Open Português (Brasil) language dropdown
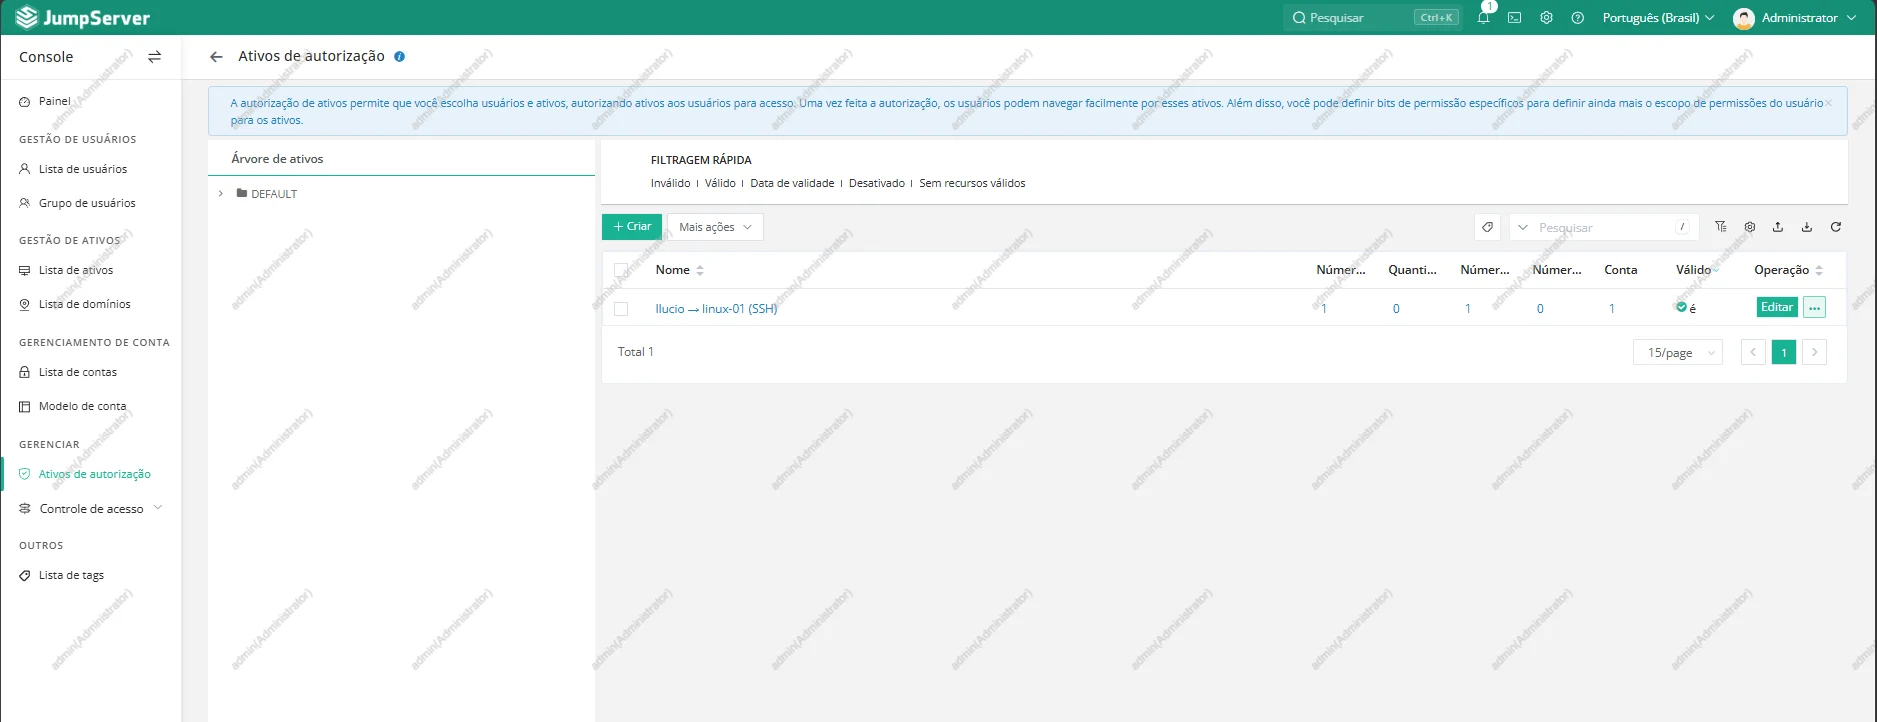This screenshot has height=722, width=1877. (x=1658, y=18)
